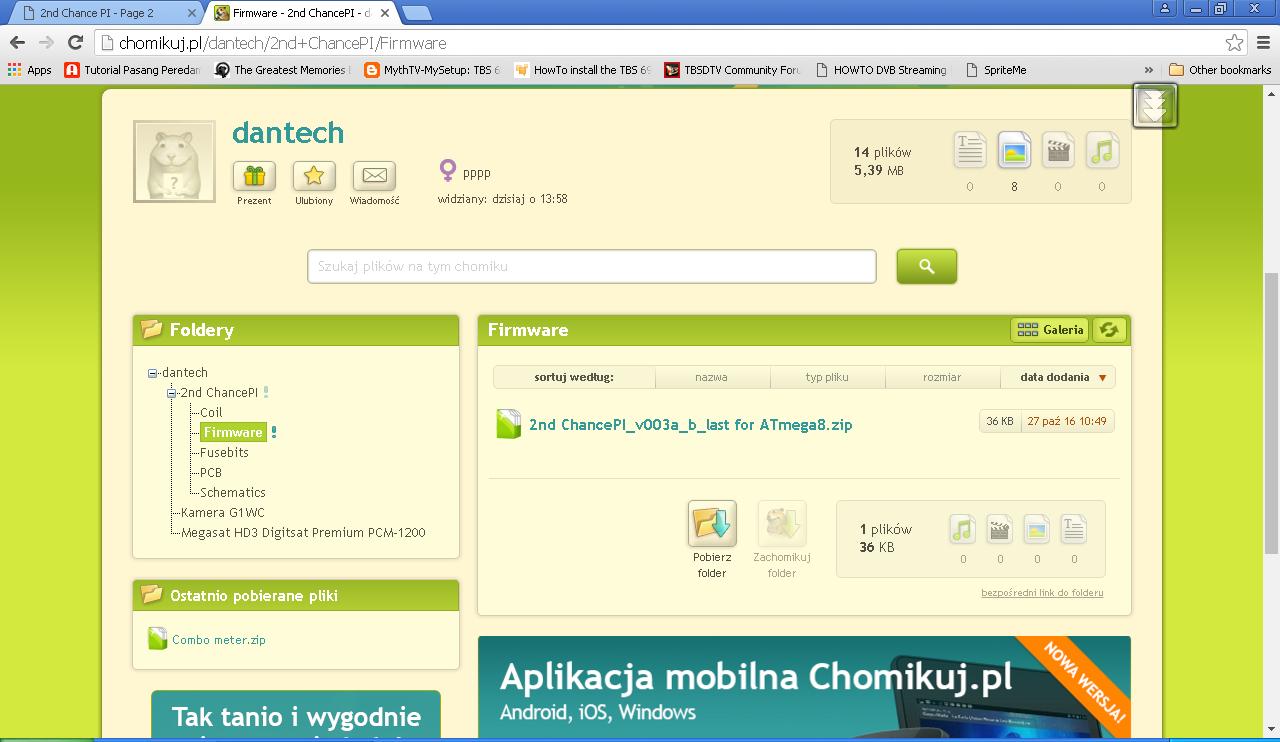Viewport: 1280px width, 742px height.
Task: Toggle sort direction arrow next to data dodania
Action: coord(1103,378)
